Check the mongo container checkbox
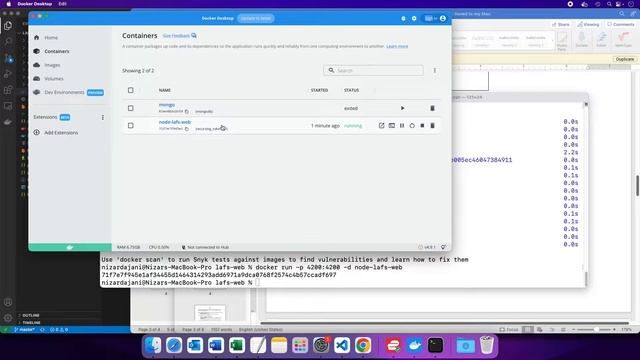 click(x=131, y=108)
